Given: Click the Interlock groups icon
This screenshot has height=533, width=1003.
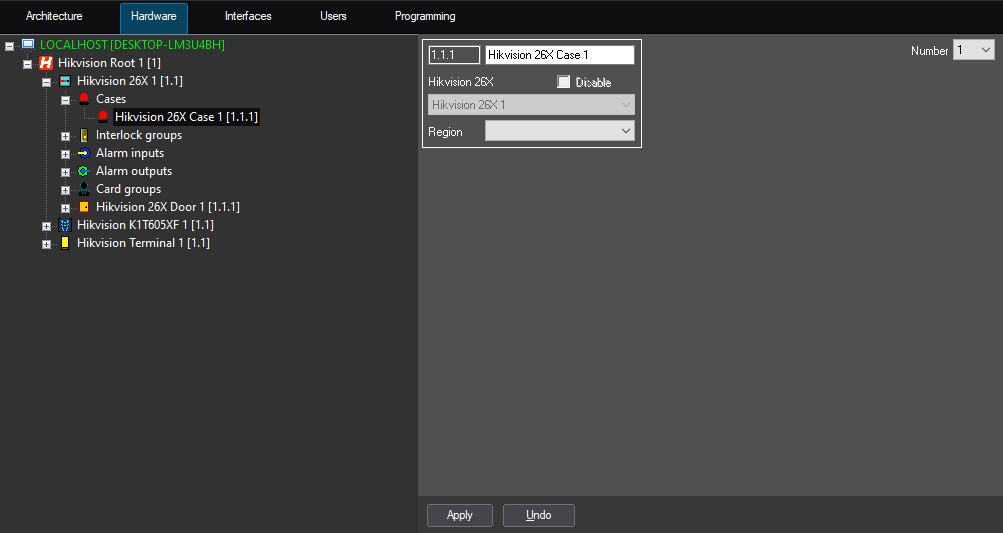Looking at the screenshot, I should click(x=84, y=135).
